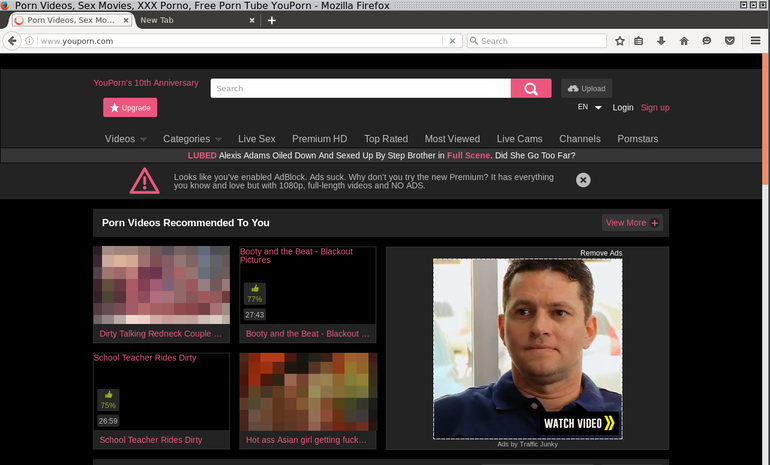The height and width of the screenshot is (465, 770).
Task: Go back using Firefox back arrow
Action: [x=12, y=41]
